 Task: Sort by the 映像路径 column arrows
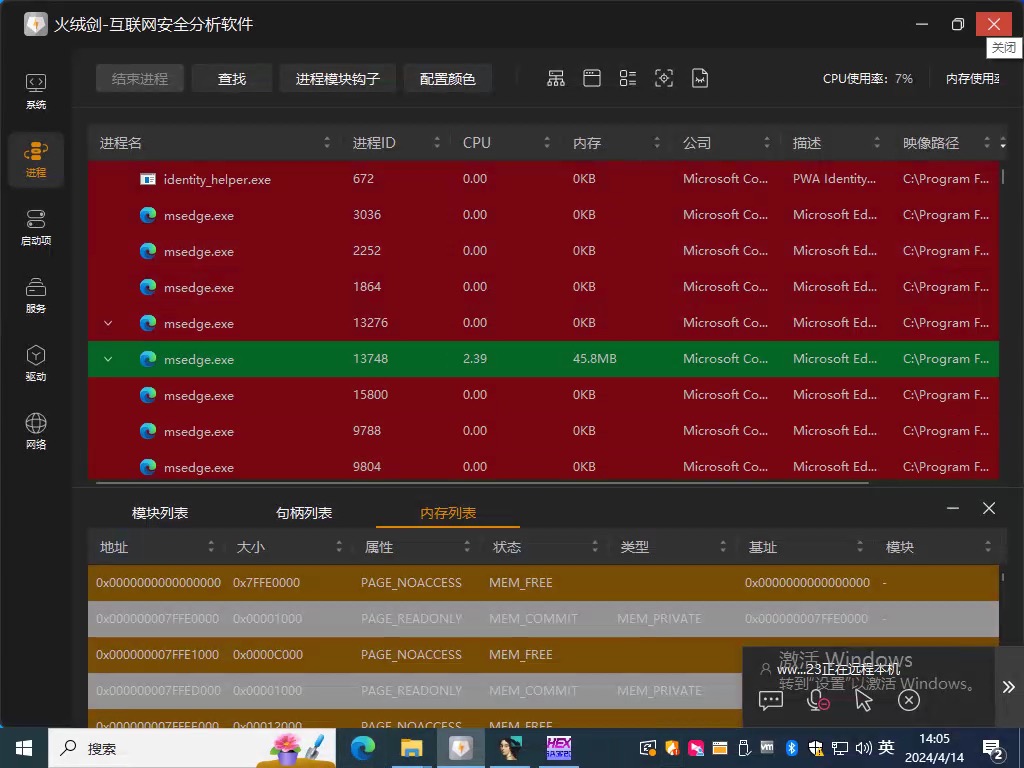pos(987,143)
